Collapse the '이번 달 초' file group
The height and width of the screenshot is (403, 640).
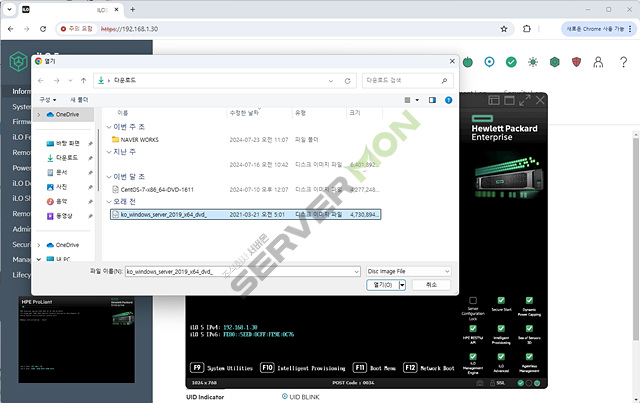point(109,177)
